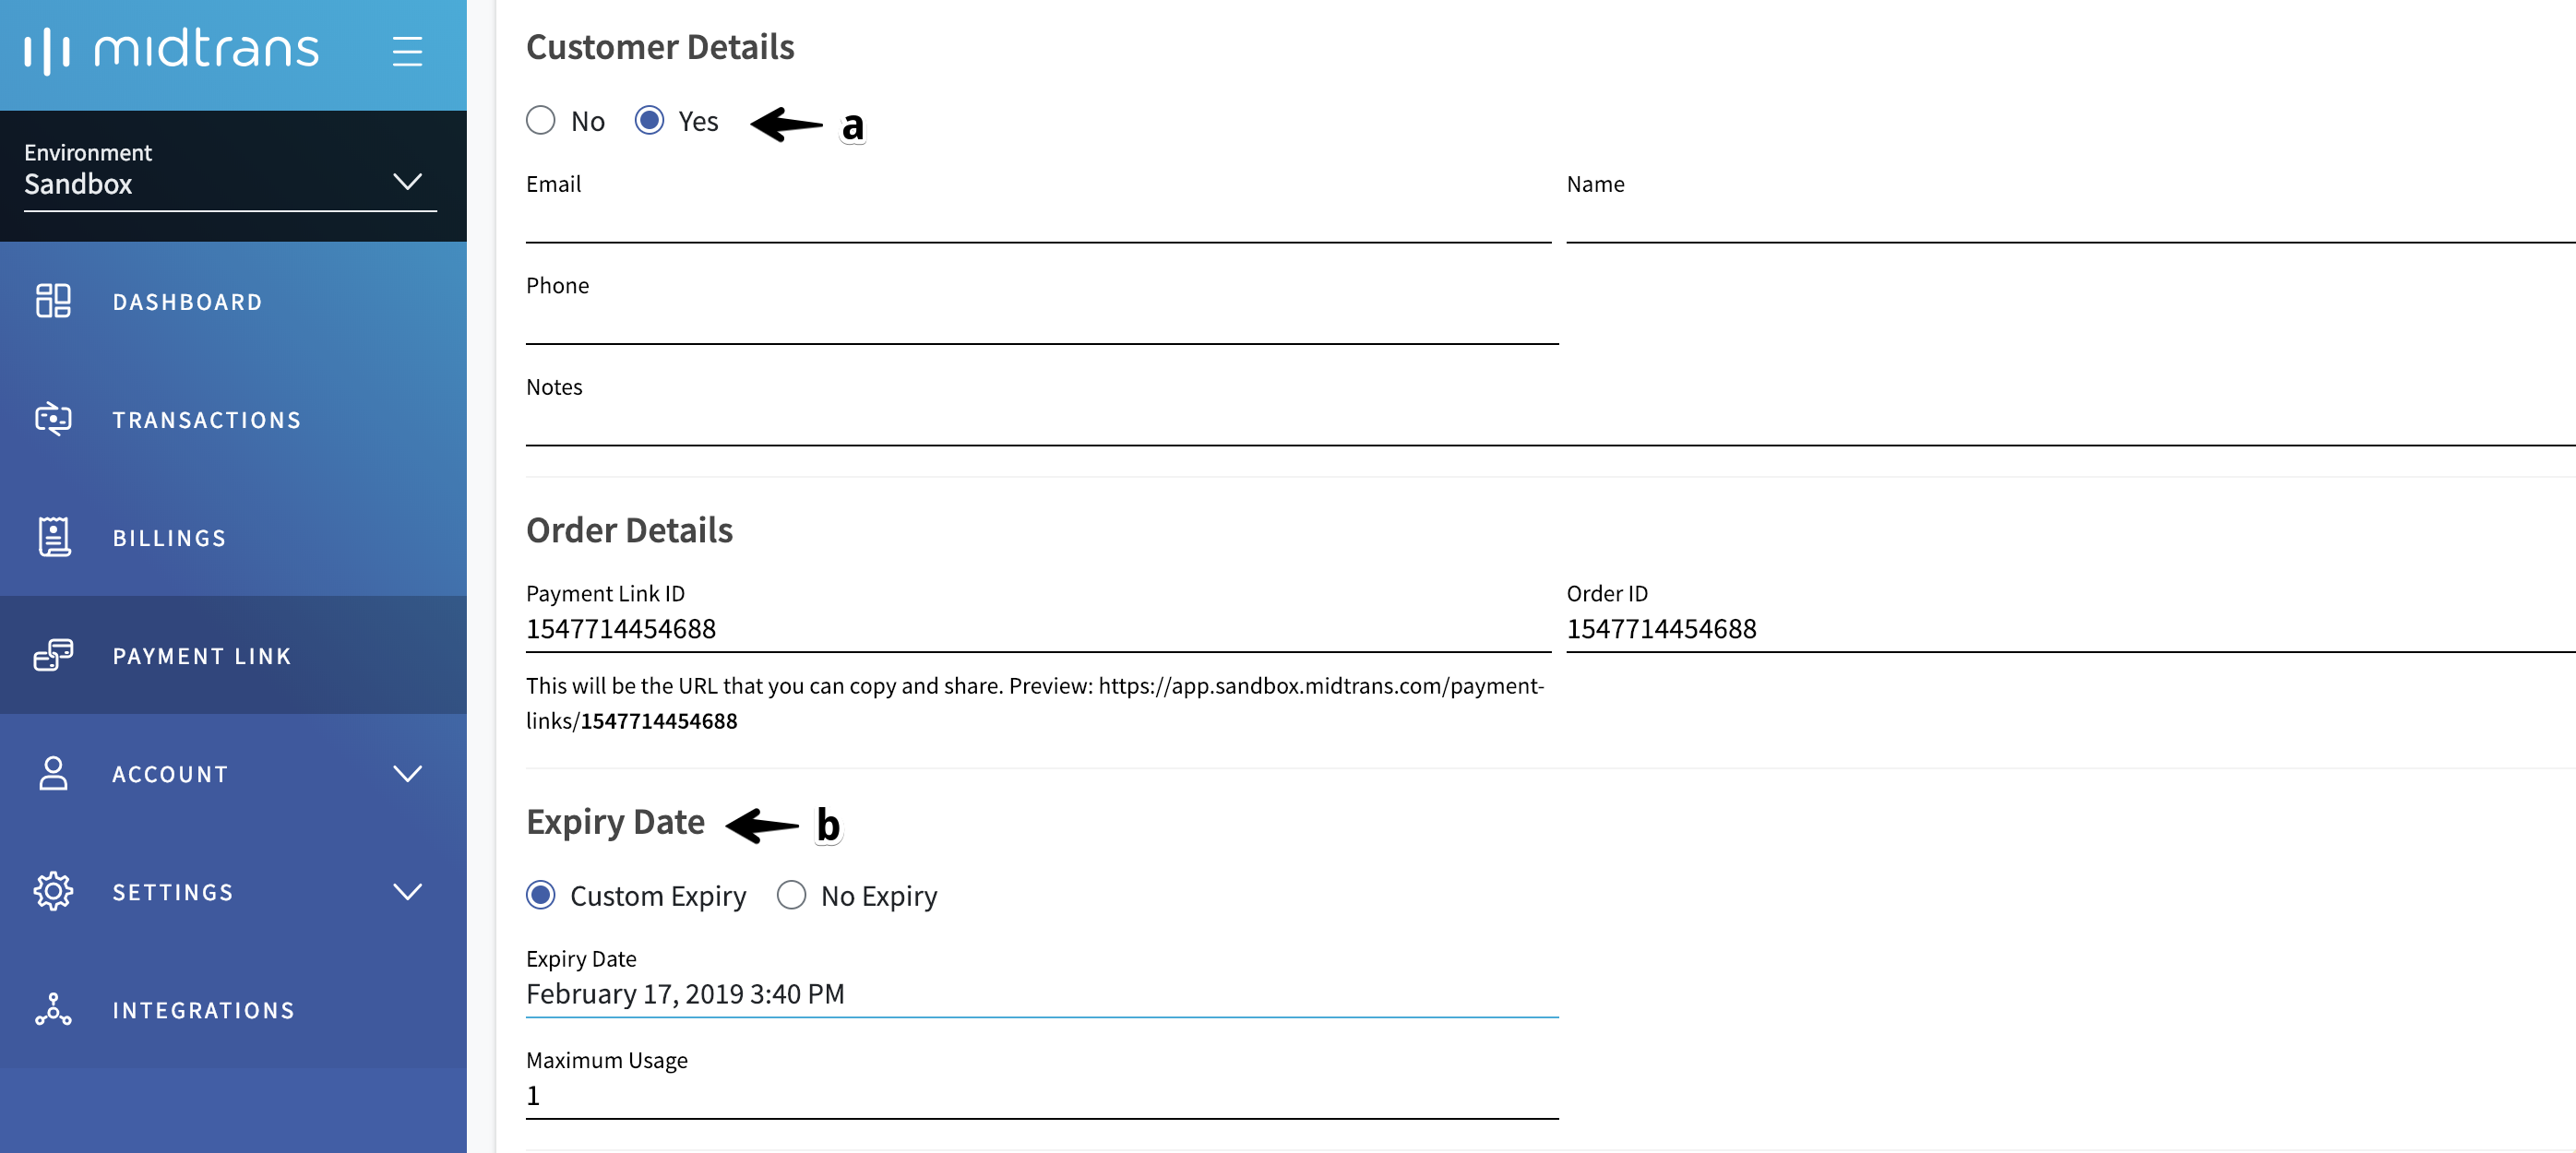Click the Billings receipt icon
Viewport: 2576px width, 1153px height.
[53, 537]
